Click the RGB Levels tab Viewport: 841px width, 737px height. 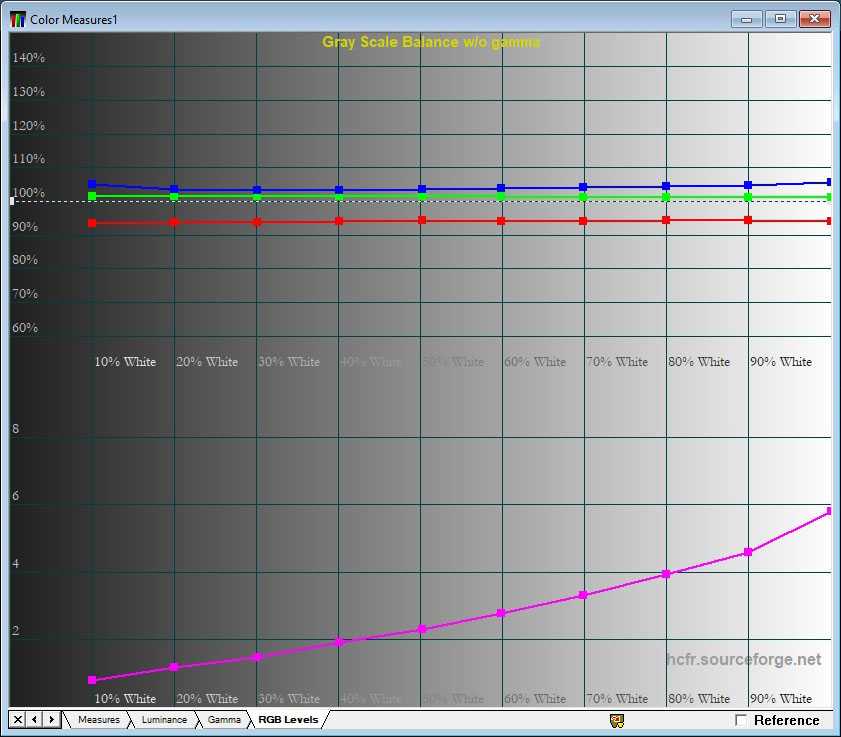(288, 720)
